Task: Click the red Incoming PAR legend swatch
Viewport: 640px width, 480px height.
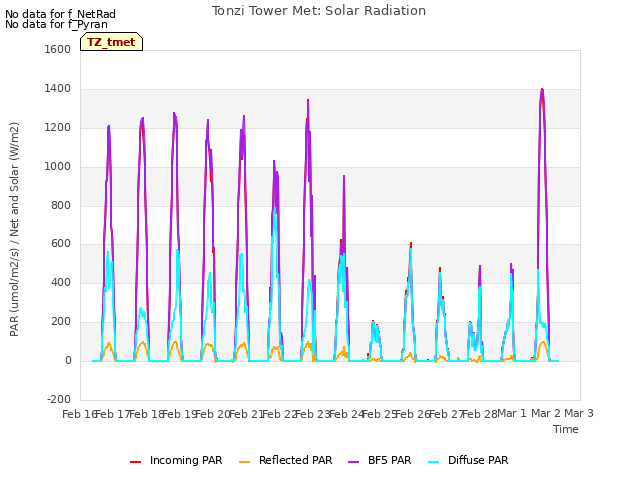Action: click(136, 462)
